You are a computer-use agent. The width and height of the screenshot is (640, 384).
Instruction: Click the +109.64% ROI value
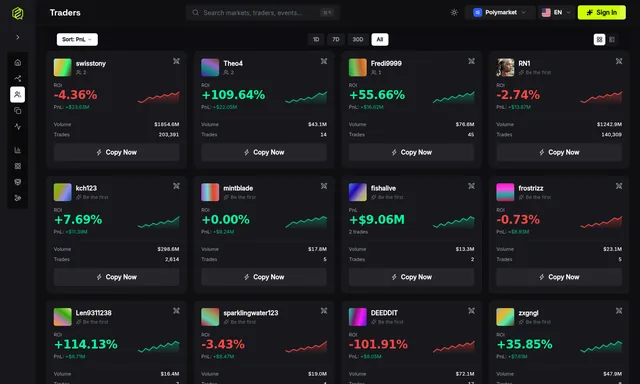point(233,95)
